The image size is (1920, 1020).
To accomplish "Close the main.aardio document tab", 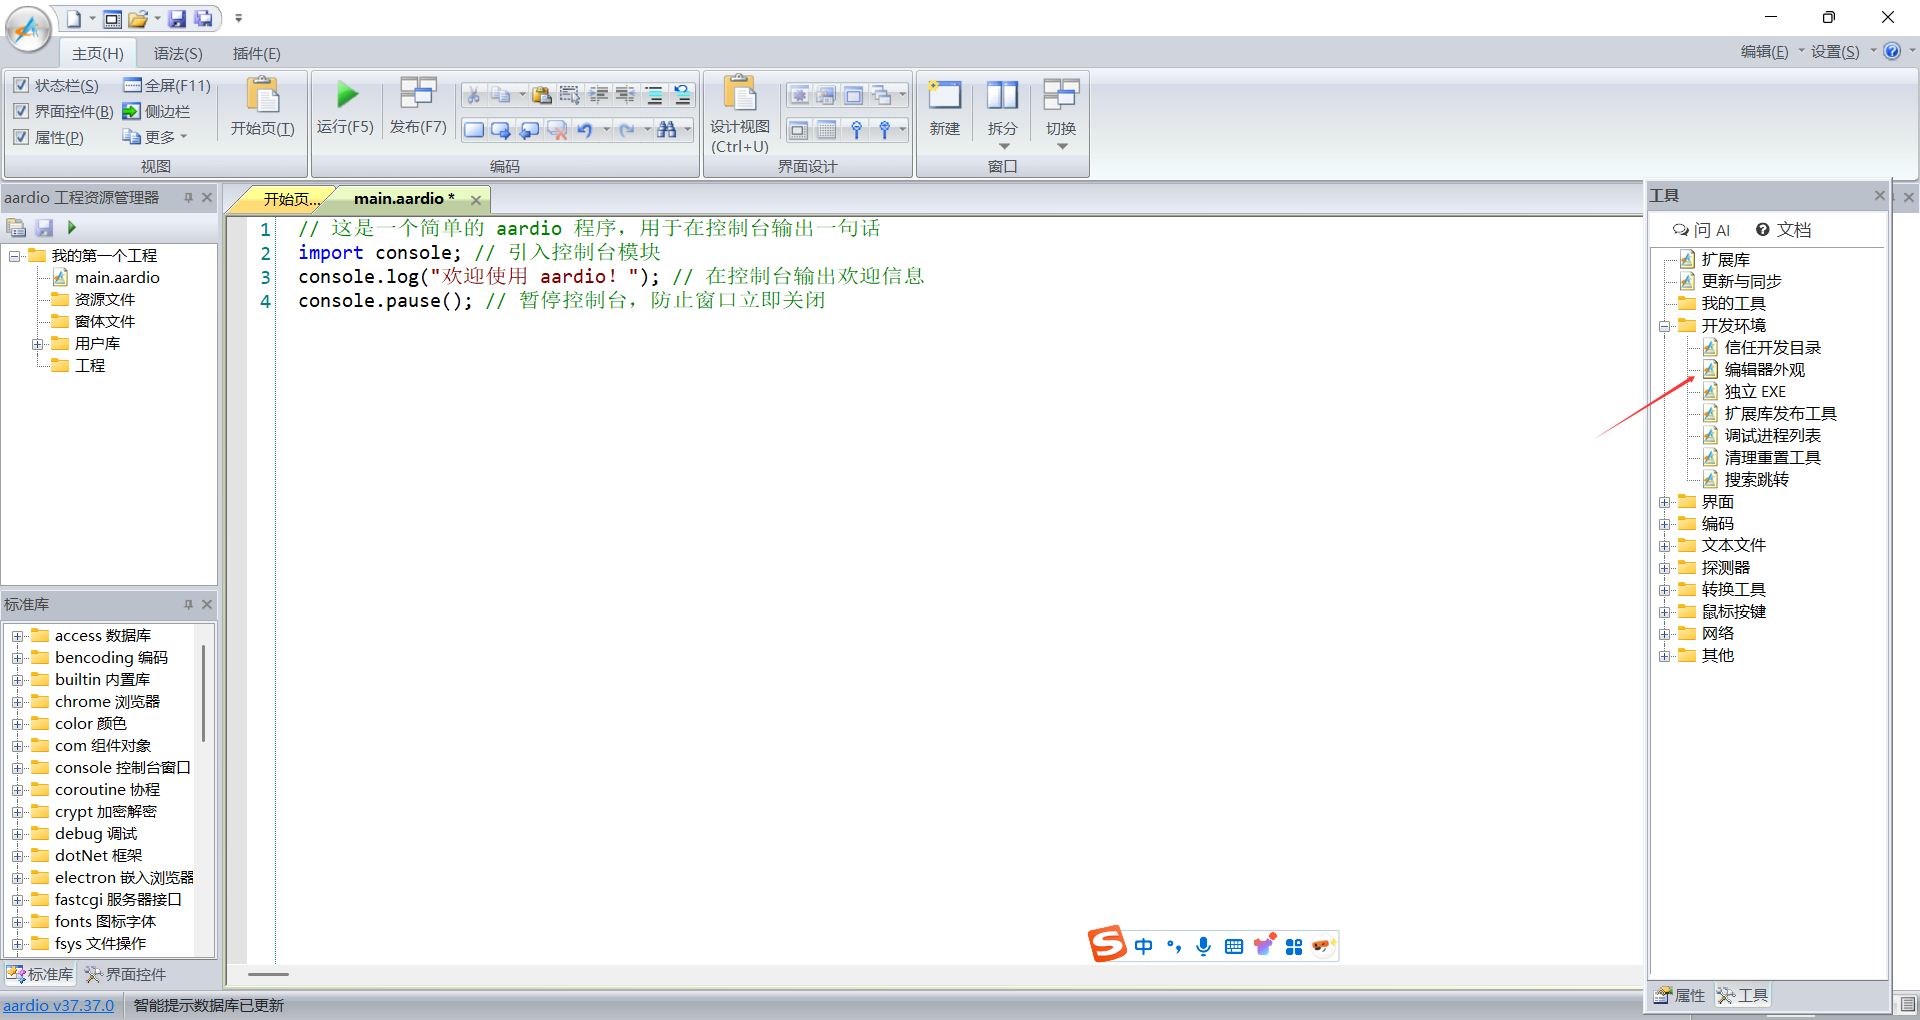I will (x=476, y=200).
